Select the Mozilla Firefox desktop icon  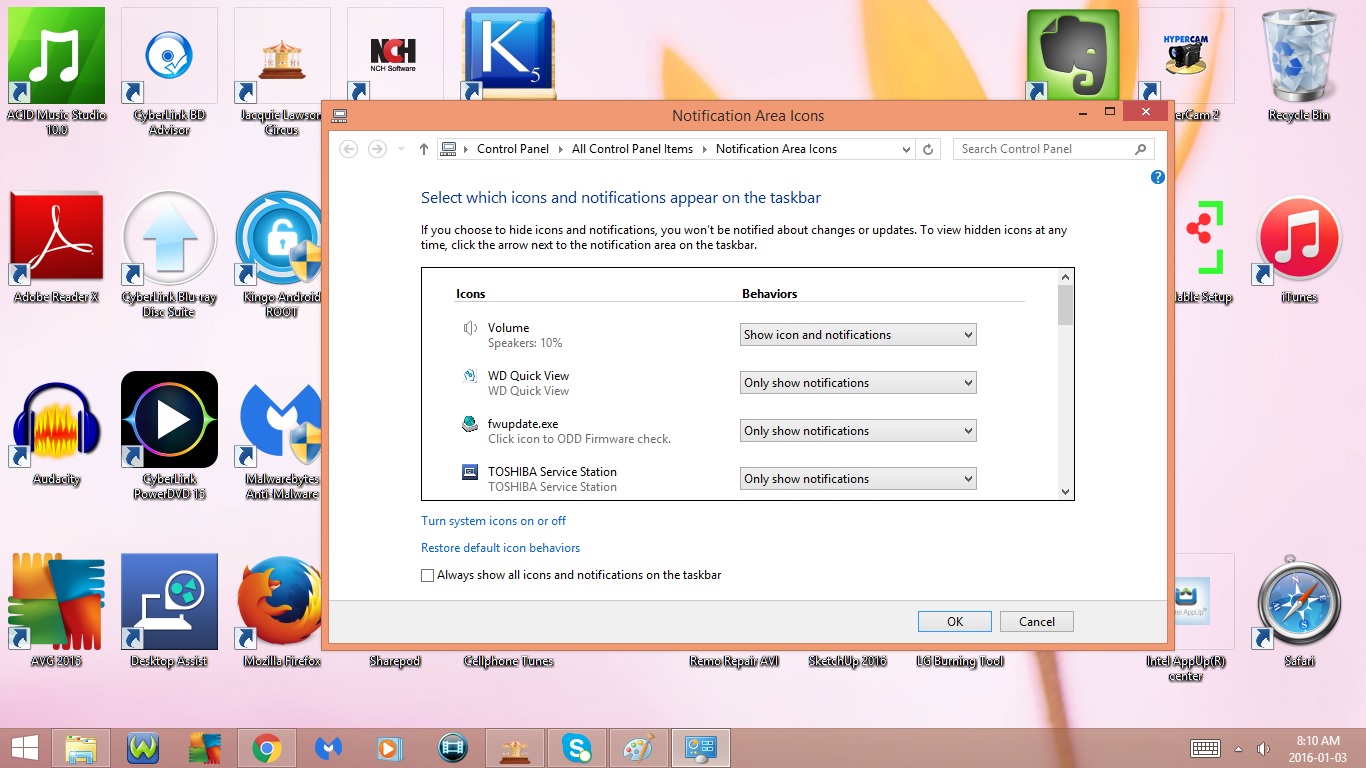(282, 611)
